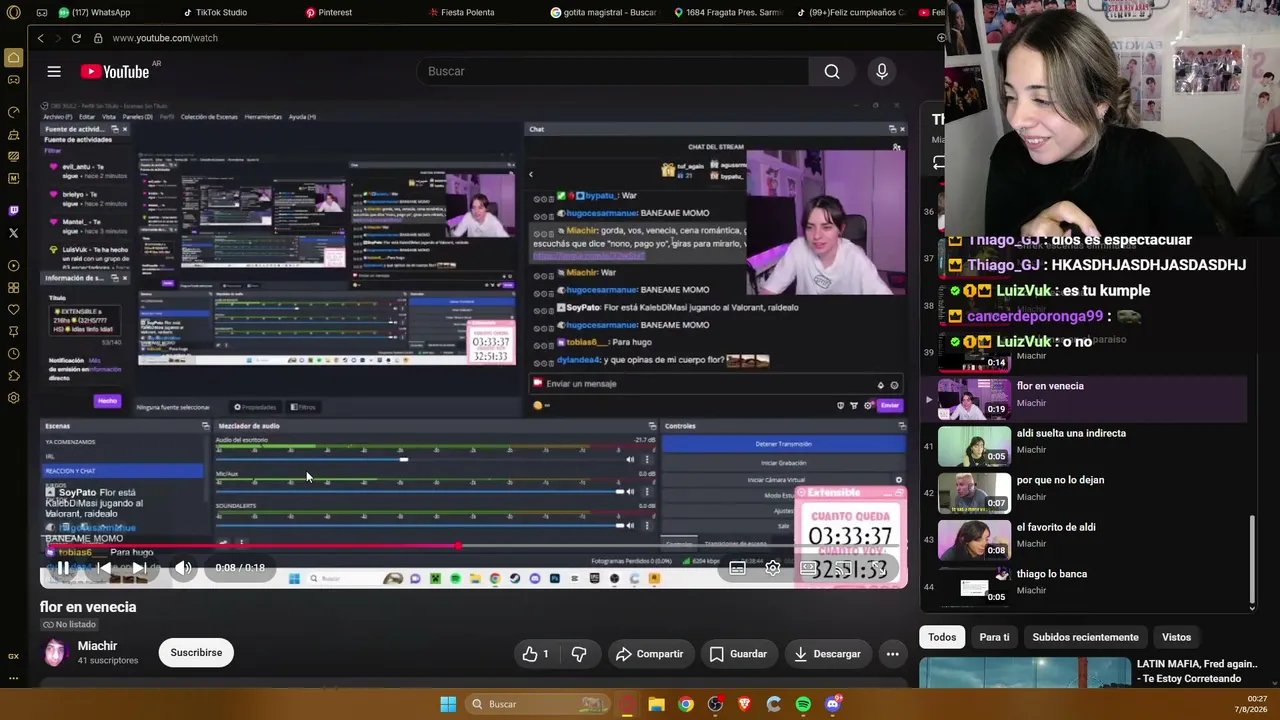Open the Miachir channel name link

pos(97,646)
